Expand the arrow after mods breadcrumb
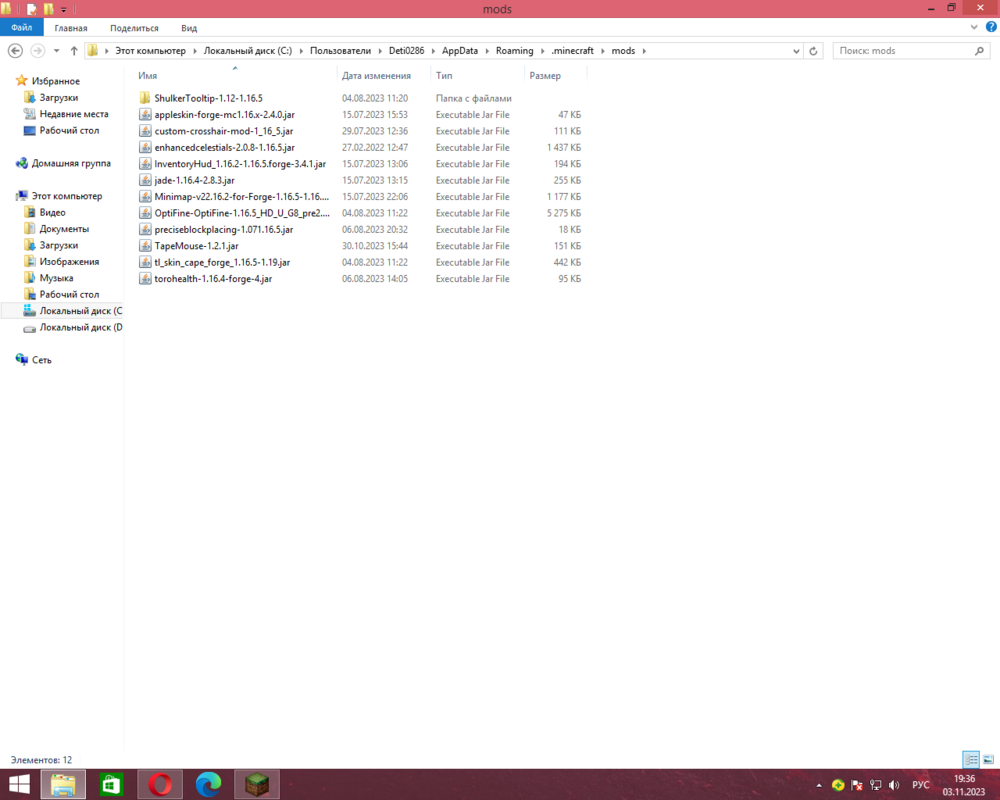The image size is (1000, 800). (x=644, y=50)
